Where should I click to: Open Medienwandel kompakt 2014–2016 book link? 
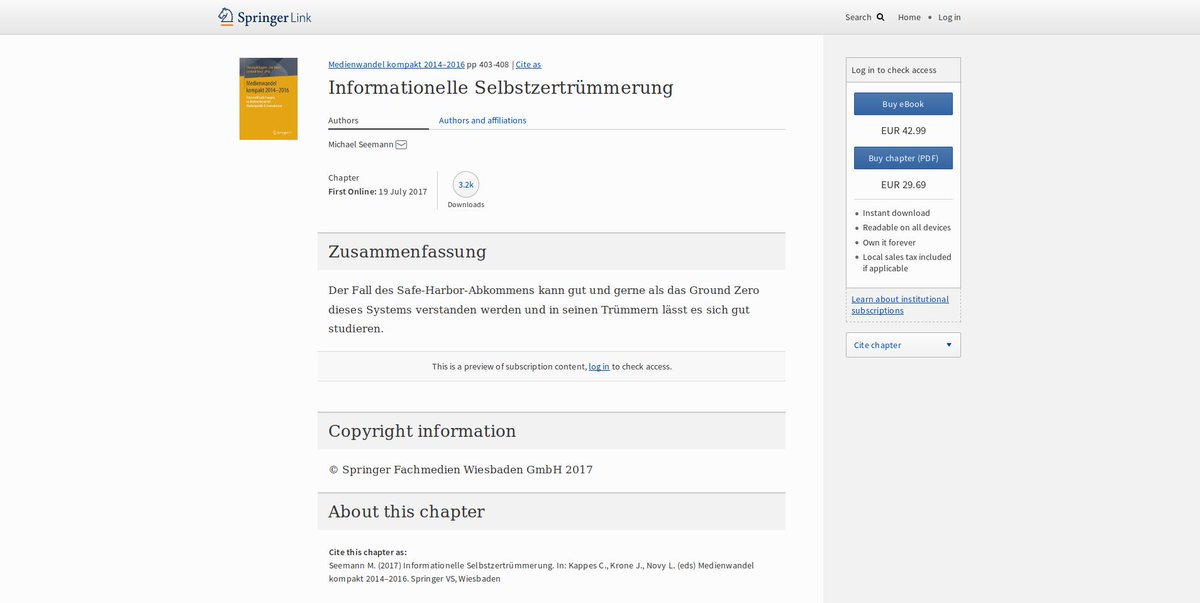(x=396, y=64)
